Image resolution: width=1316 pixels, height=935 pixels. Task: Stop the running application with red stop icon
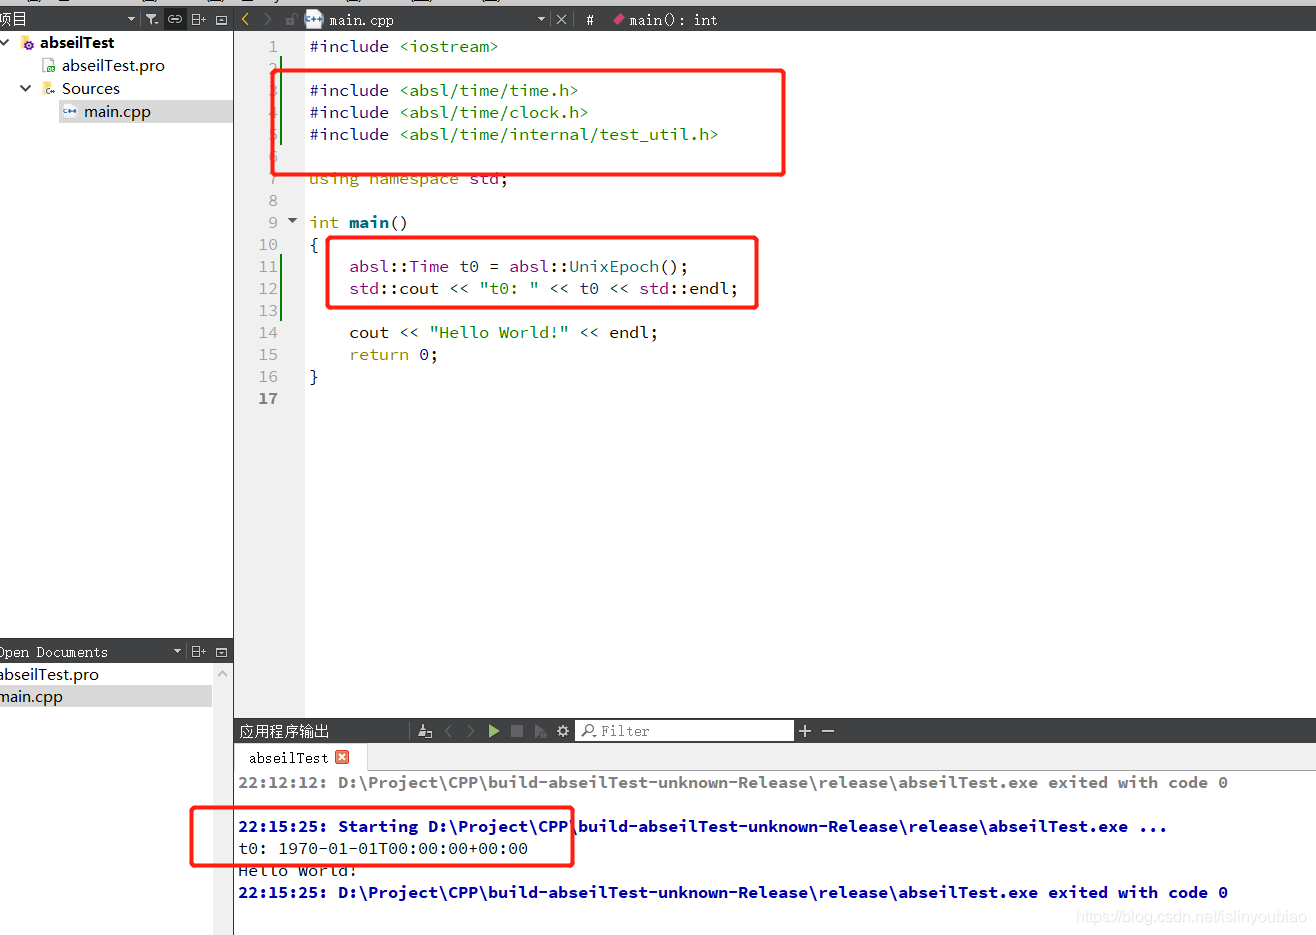pos(518,731)
